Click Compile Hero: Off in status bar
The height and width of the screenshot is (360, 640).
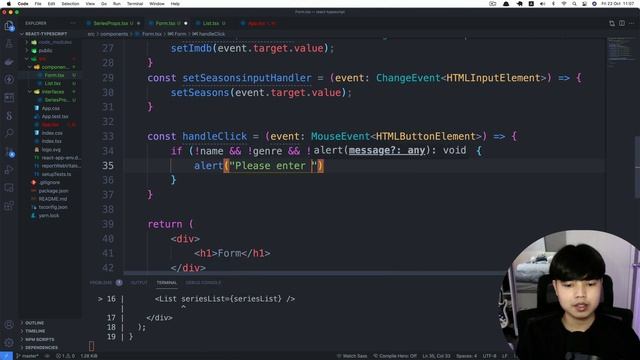(x=395, y=356)
